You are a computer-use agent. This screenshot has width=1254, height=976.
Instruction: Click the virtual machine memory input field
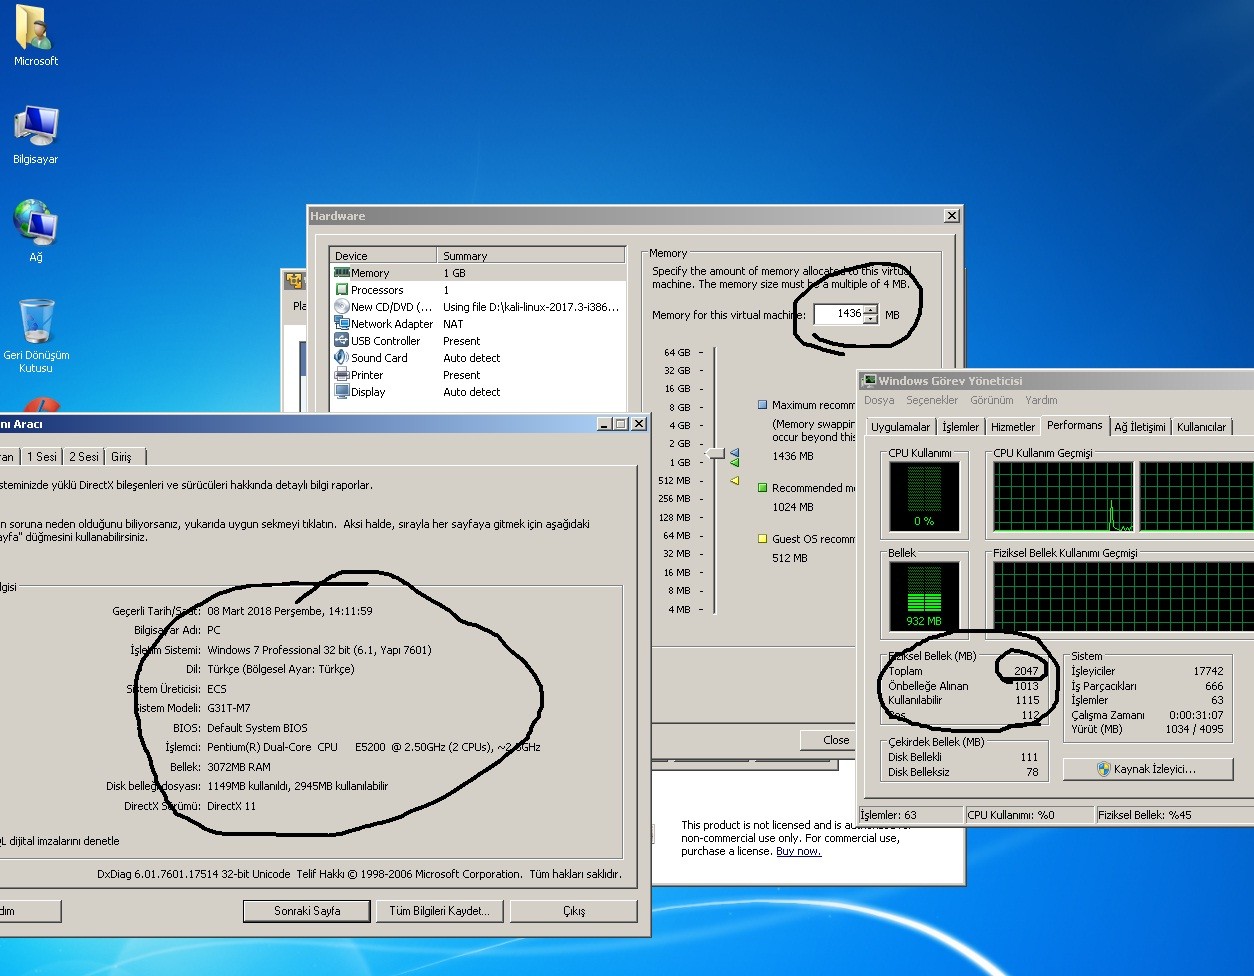pos(838,314)
